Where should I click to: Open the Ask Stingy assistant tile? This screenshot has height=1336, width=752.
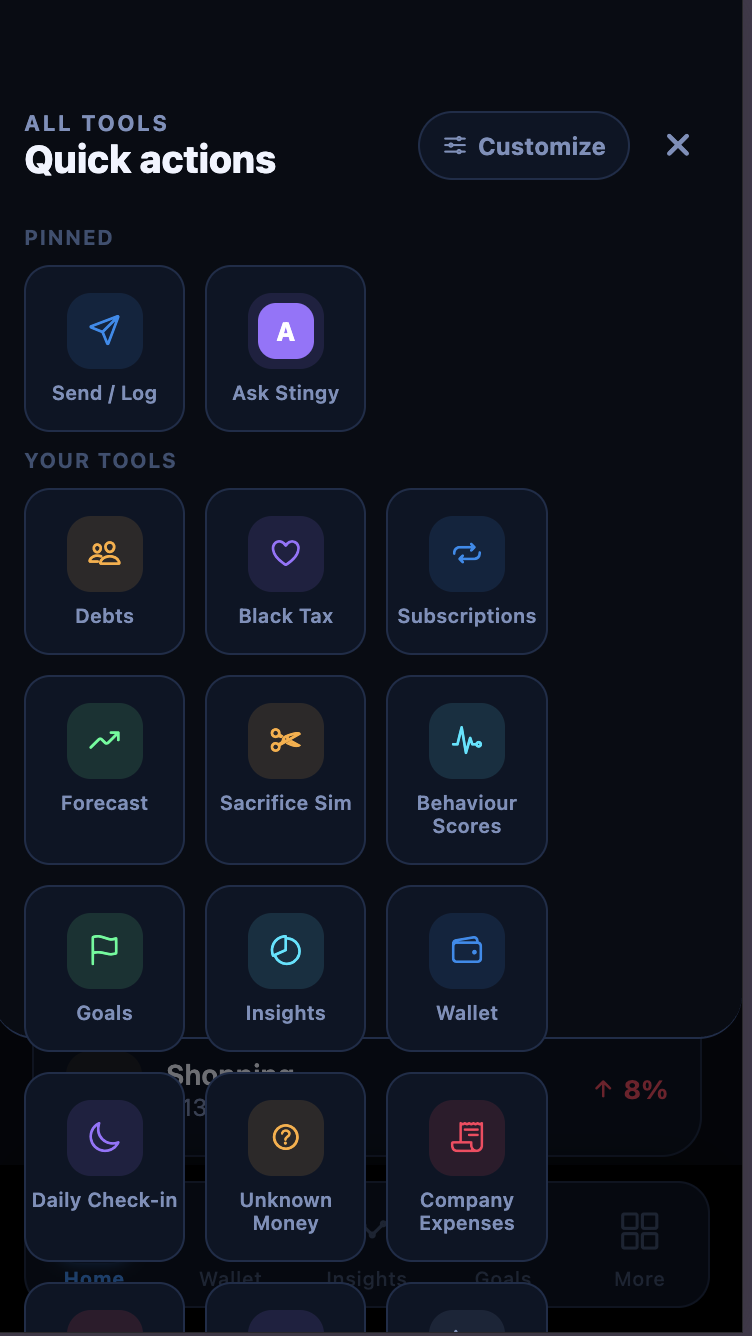coord(285,348)
